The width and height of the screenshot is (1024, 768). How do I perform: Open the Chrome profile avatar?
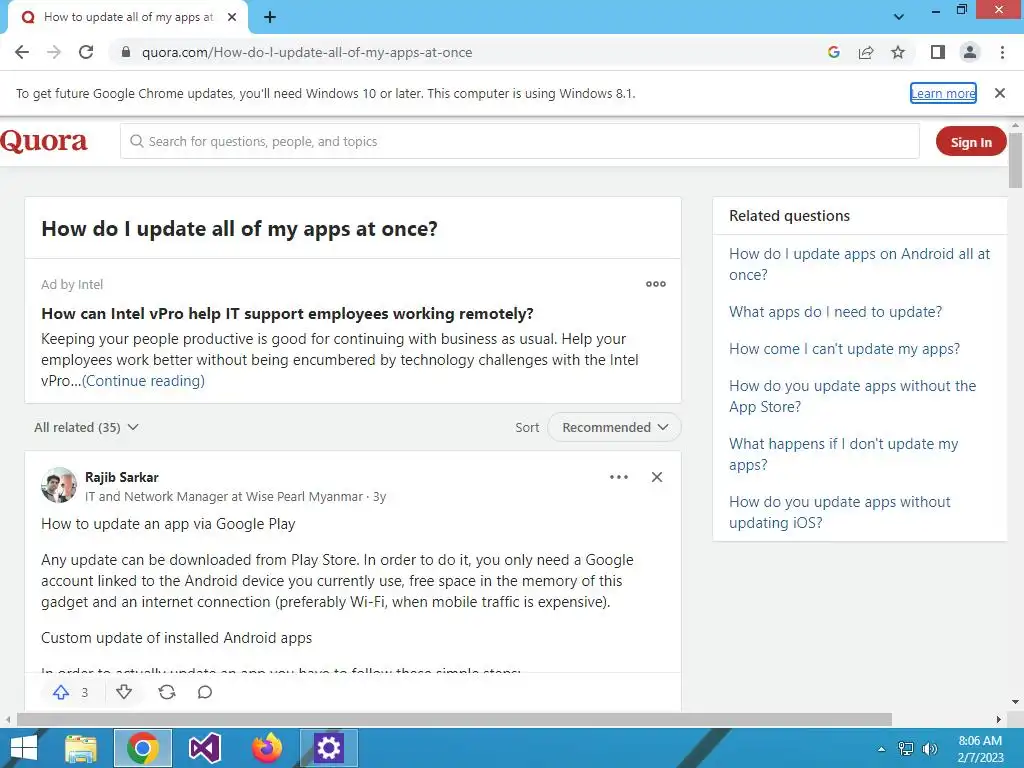coord(970,52)
